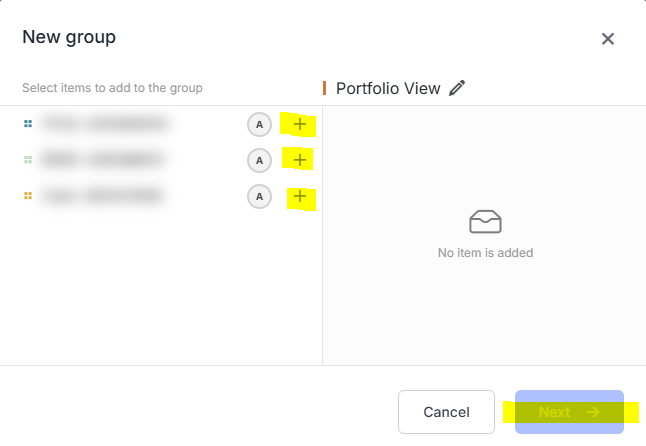Select the blurred item name beside the green grid
646x446 pixels.
pos(103,159)
